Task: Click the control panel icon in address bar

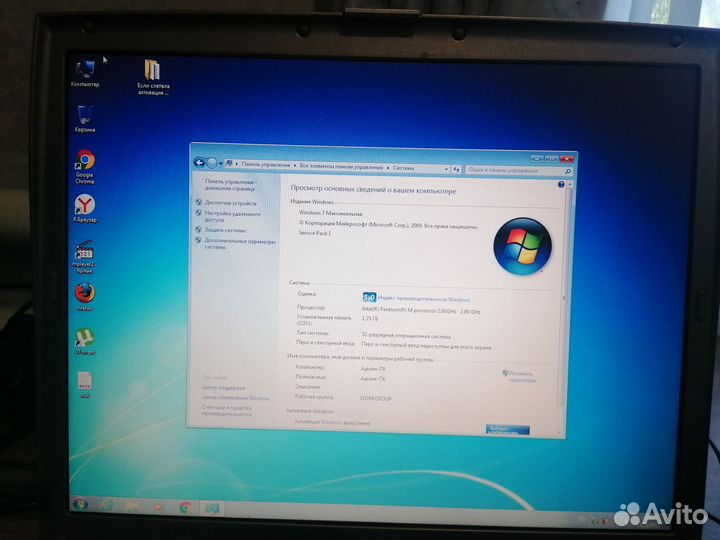Action: (229, 164)
